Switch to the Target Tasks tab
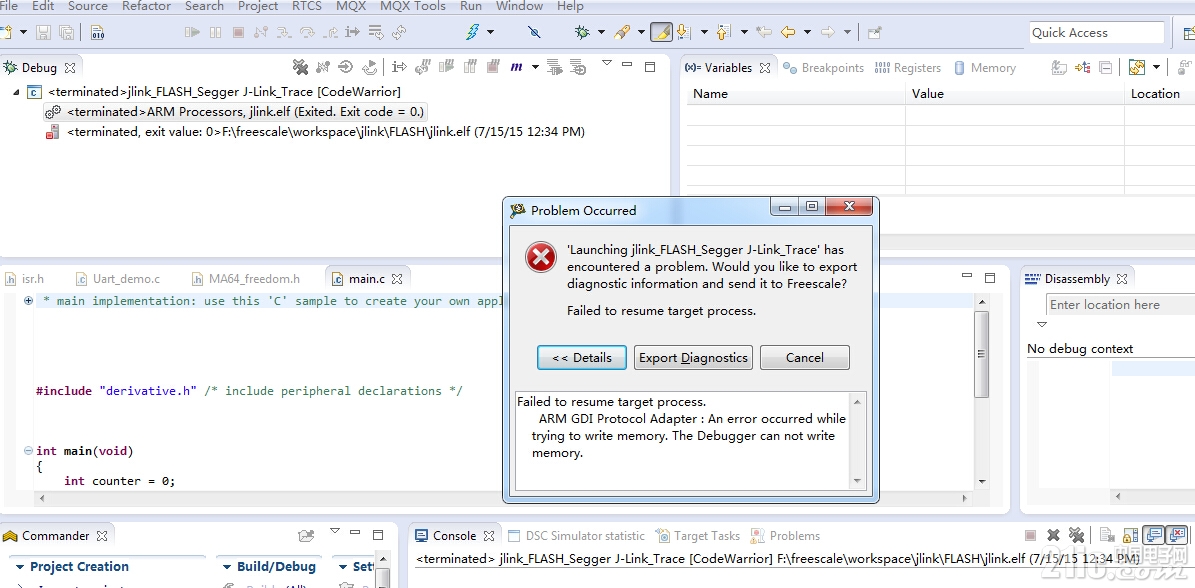This screenshot has height=588, width=1195. pyautogui.click(x=699, y=535)
